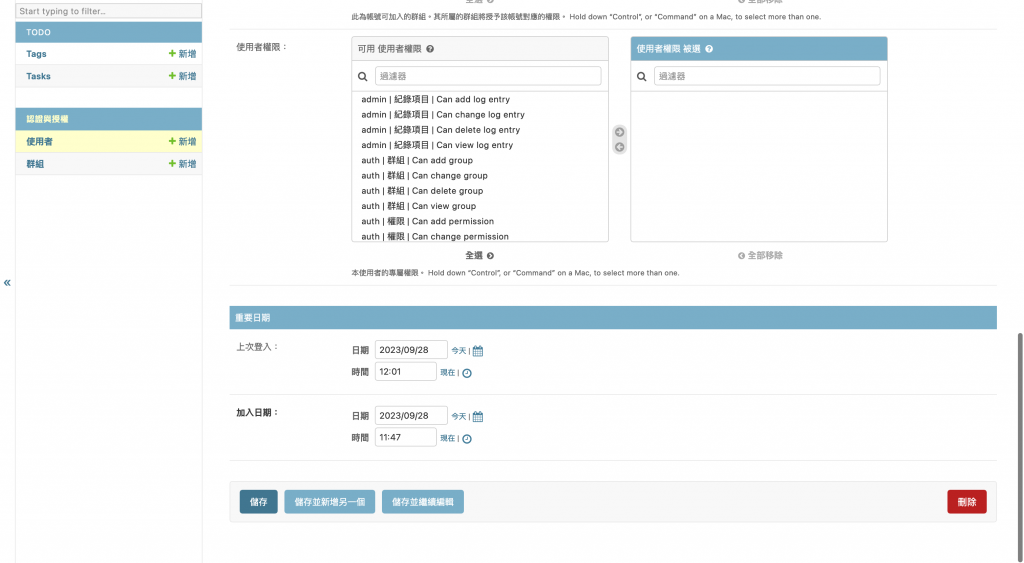Screen dimensions: 1024x563
Task: Click the add link beside 使用者
Action: (182, 141)
